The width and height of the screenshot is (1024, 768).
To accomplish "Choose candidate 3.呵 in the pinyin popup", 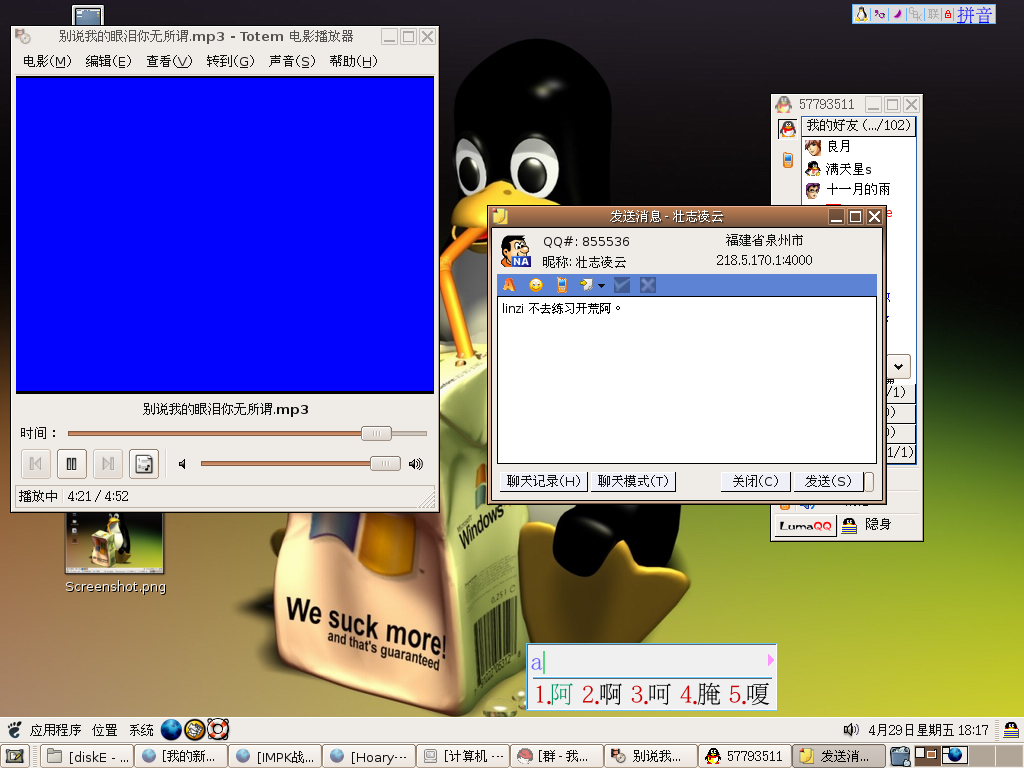I will pos(650,694).
